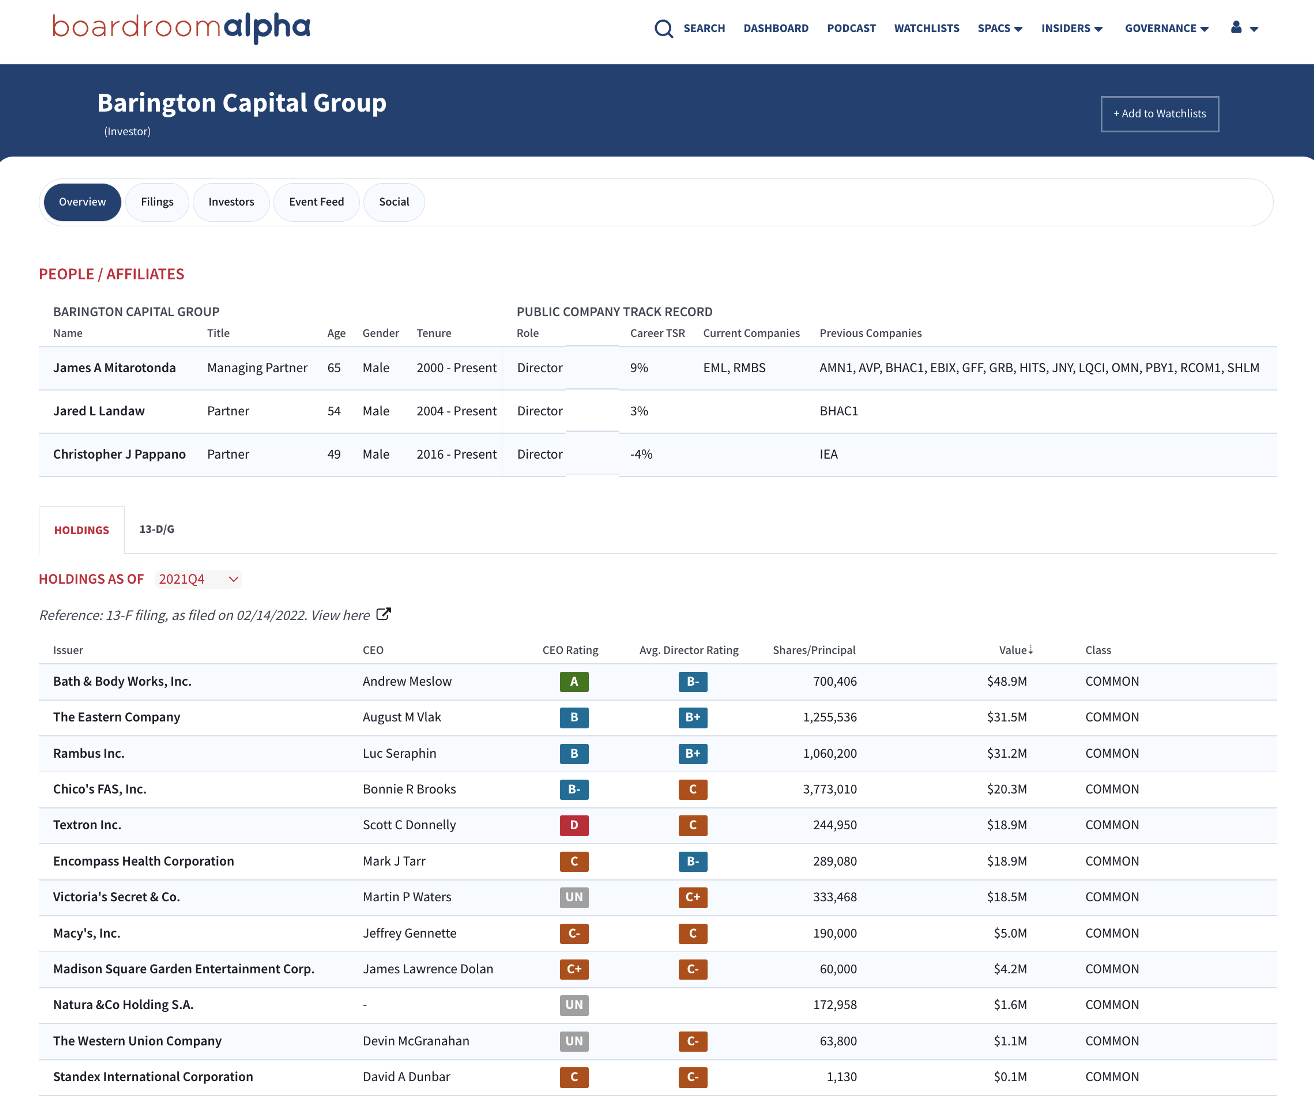Open the 2021Q4 holdings period dropdown
Viewport: 1314px width, 1114px height.
tap(199, 580)
